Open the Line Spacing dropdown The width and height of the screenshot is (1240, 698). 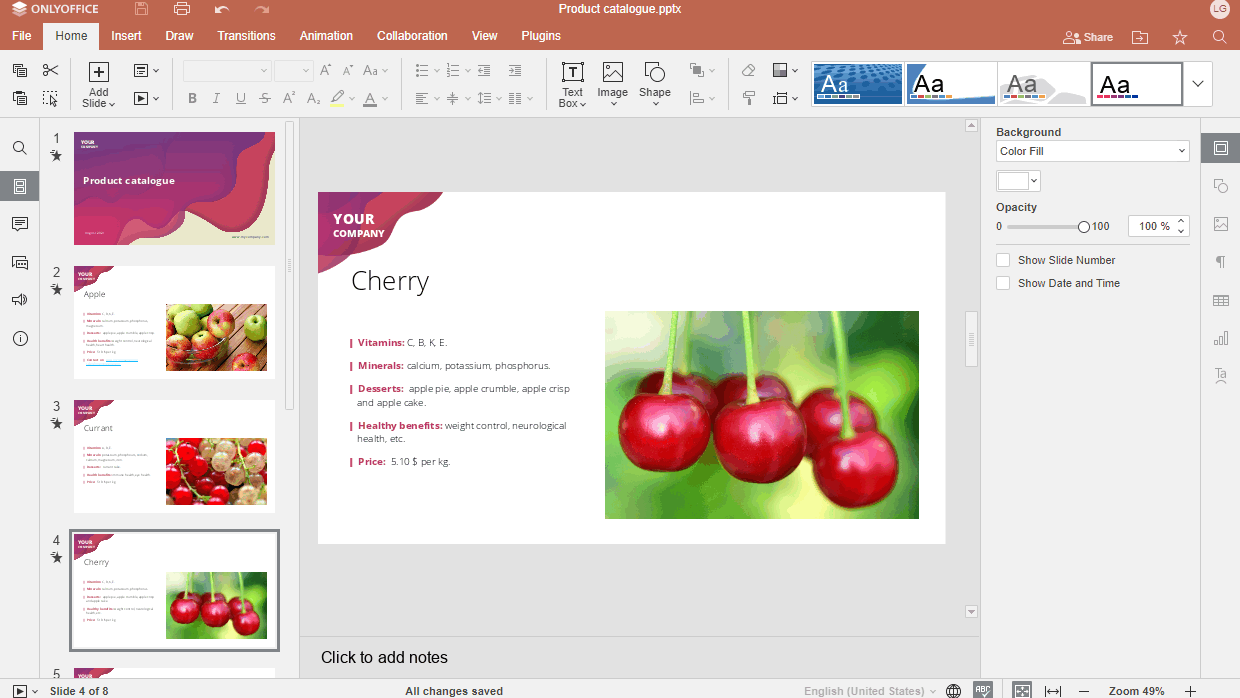click(x=488, y=98)
